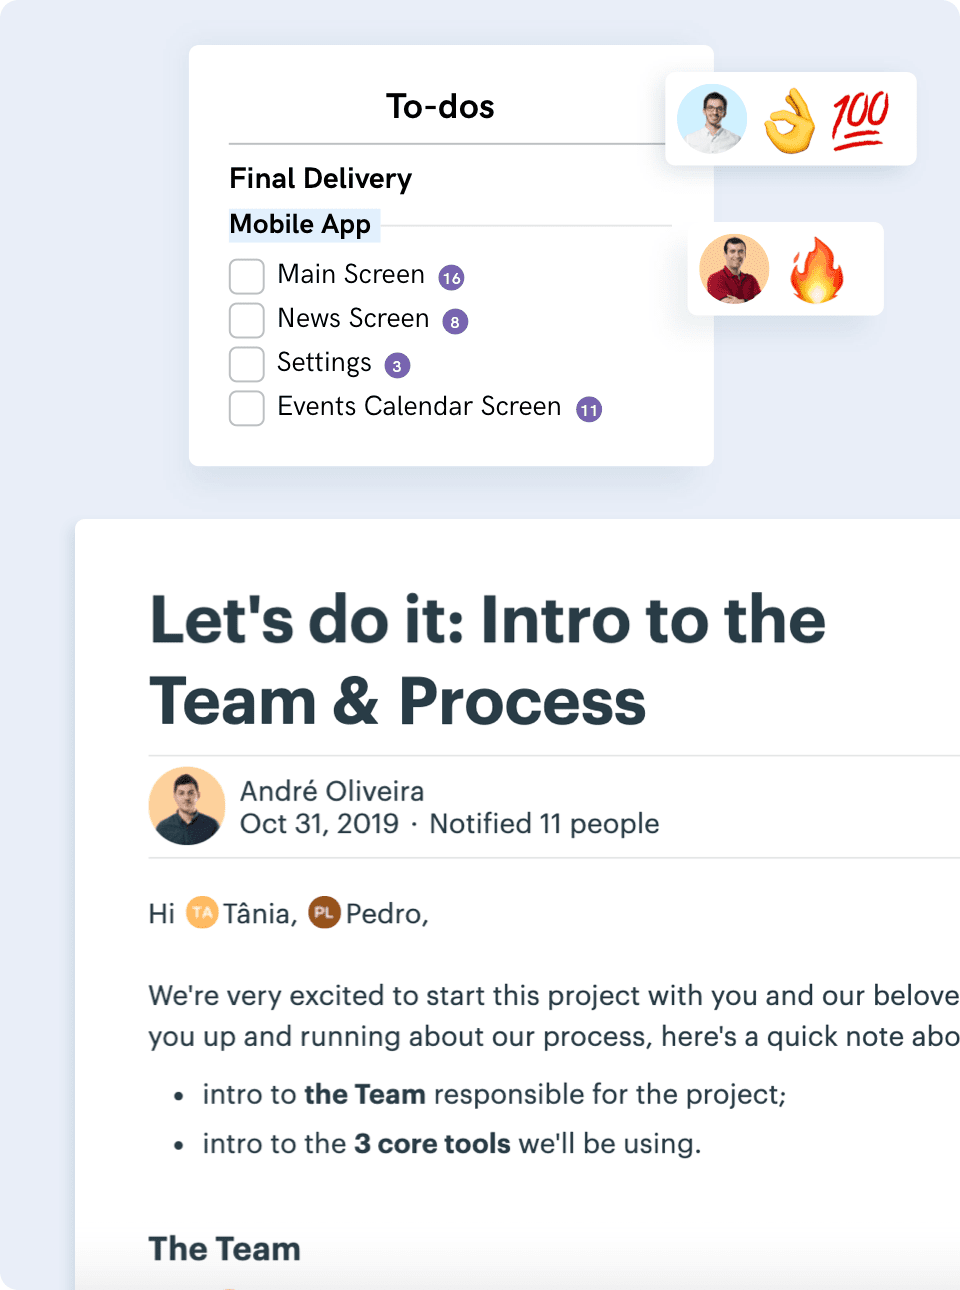960x1290 pixels.
Task: Click the Events Calendar Screen to-do title
Action: [x=419, y=406]
